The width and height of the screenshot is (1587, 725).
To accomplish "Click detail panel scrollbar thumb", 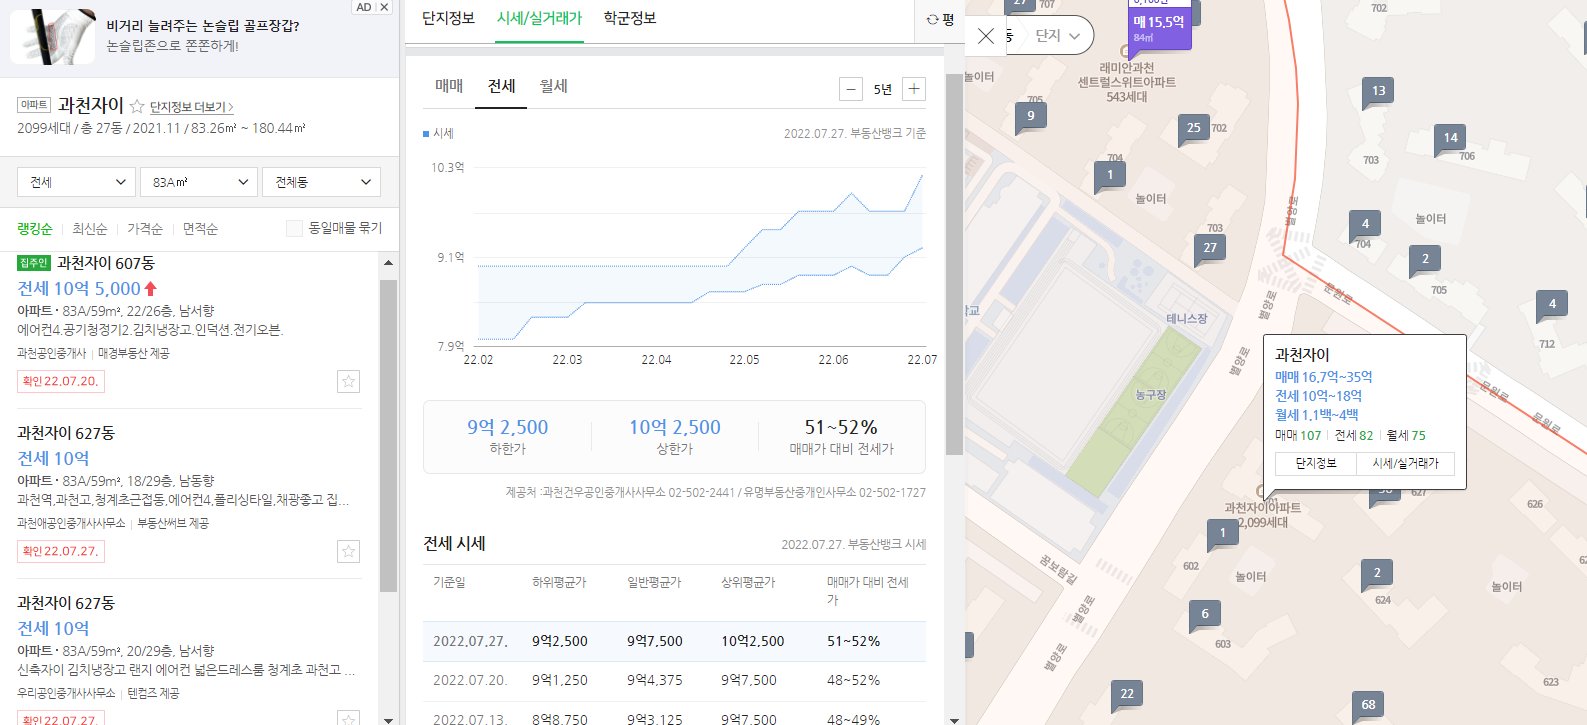I will tap(954, 264).
